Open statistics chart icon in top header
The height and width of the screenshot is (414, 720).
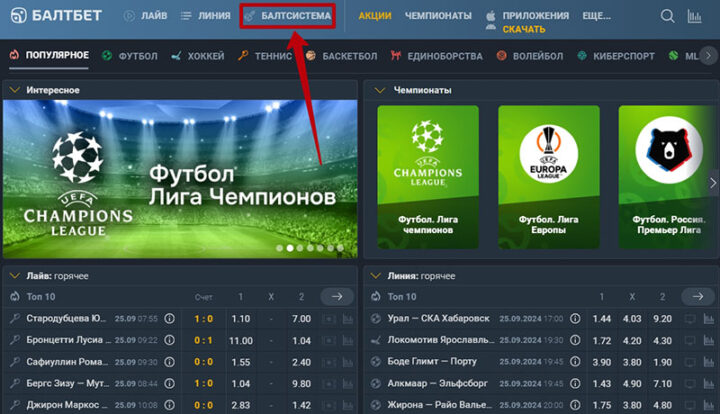point(694,17)
